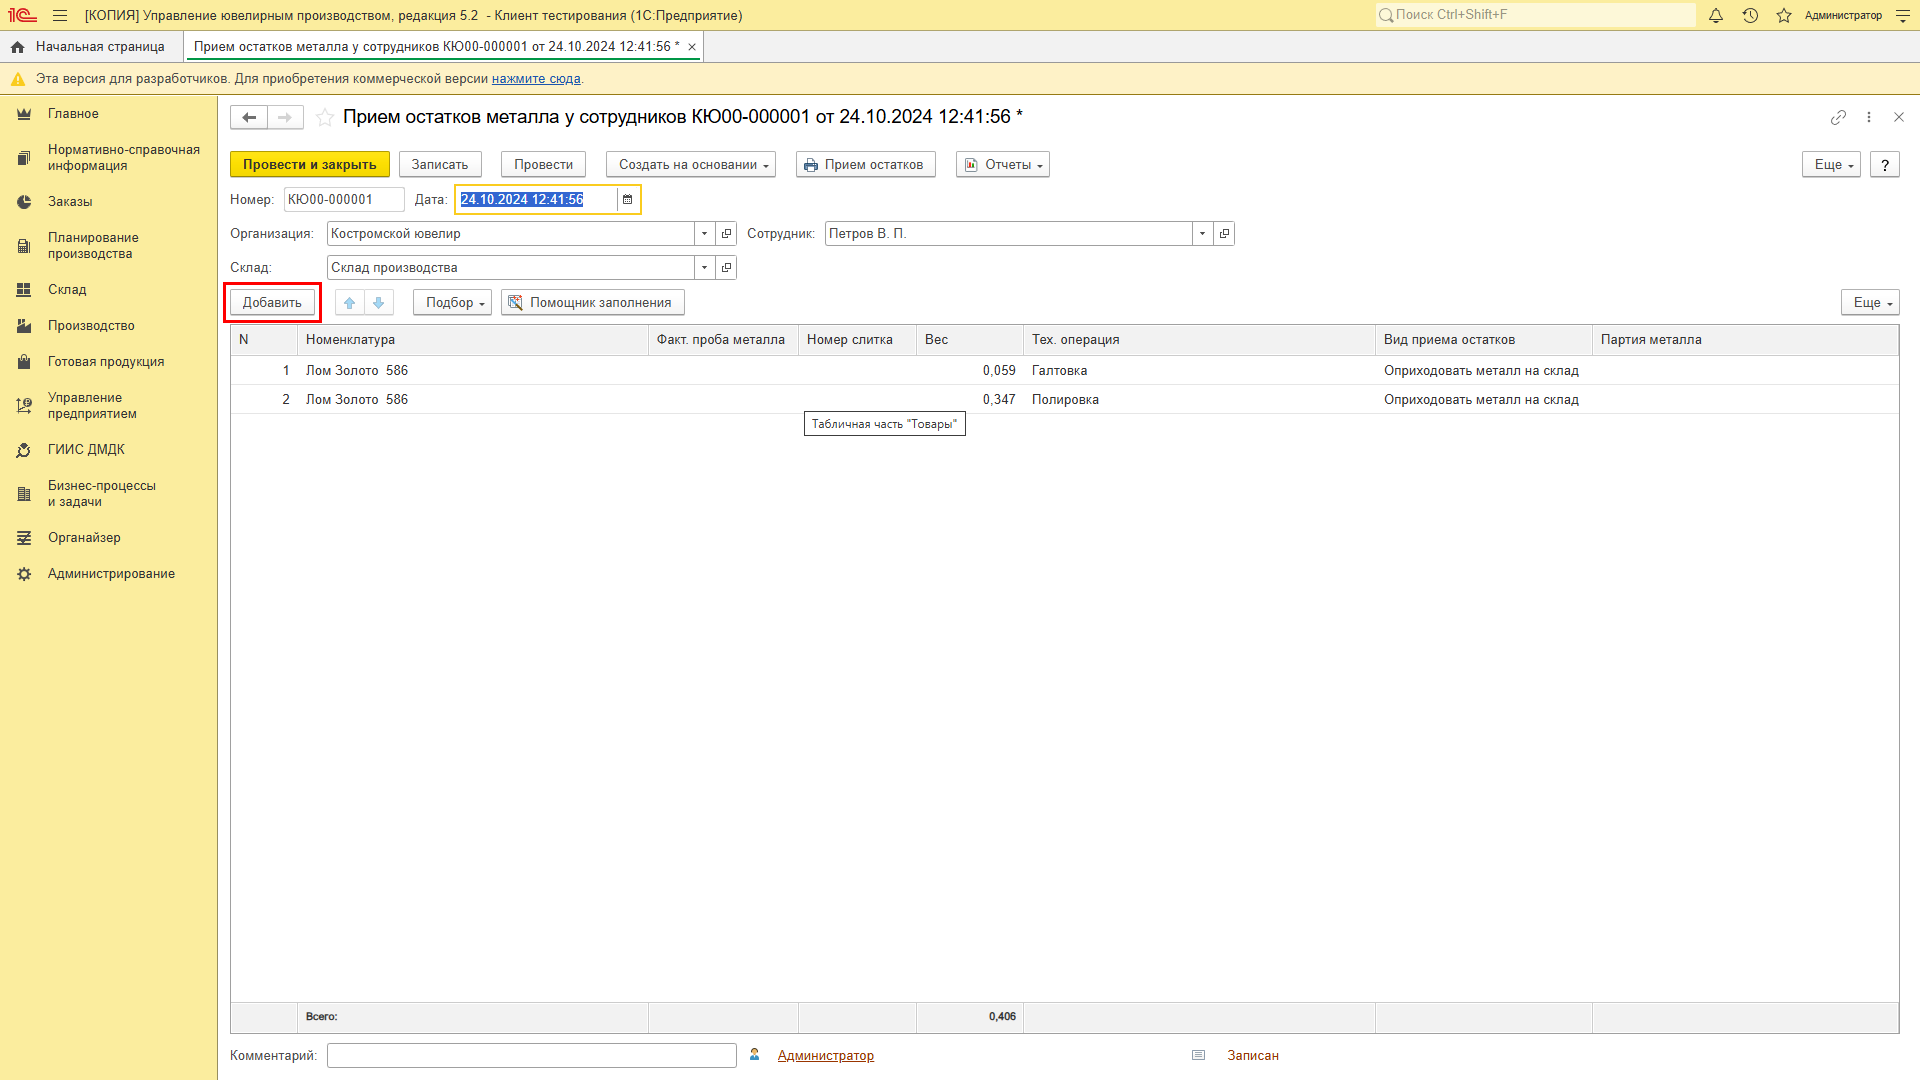The image size is (1920, 1080).
Task: Click Администратор user name in title bar
Action: pos(1843,15)
